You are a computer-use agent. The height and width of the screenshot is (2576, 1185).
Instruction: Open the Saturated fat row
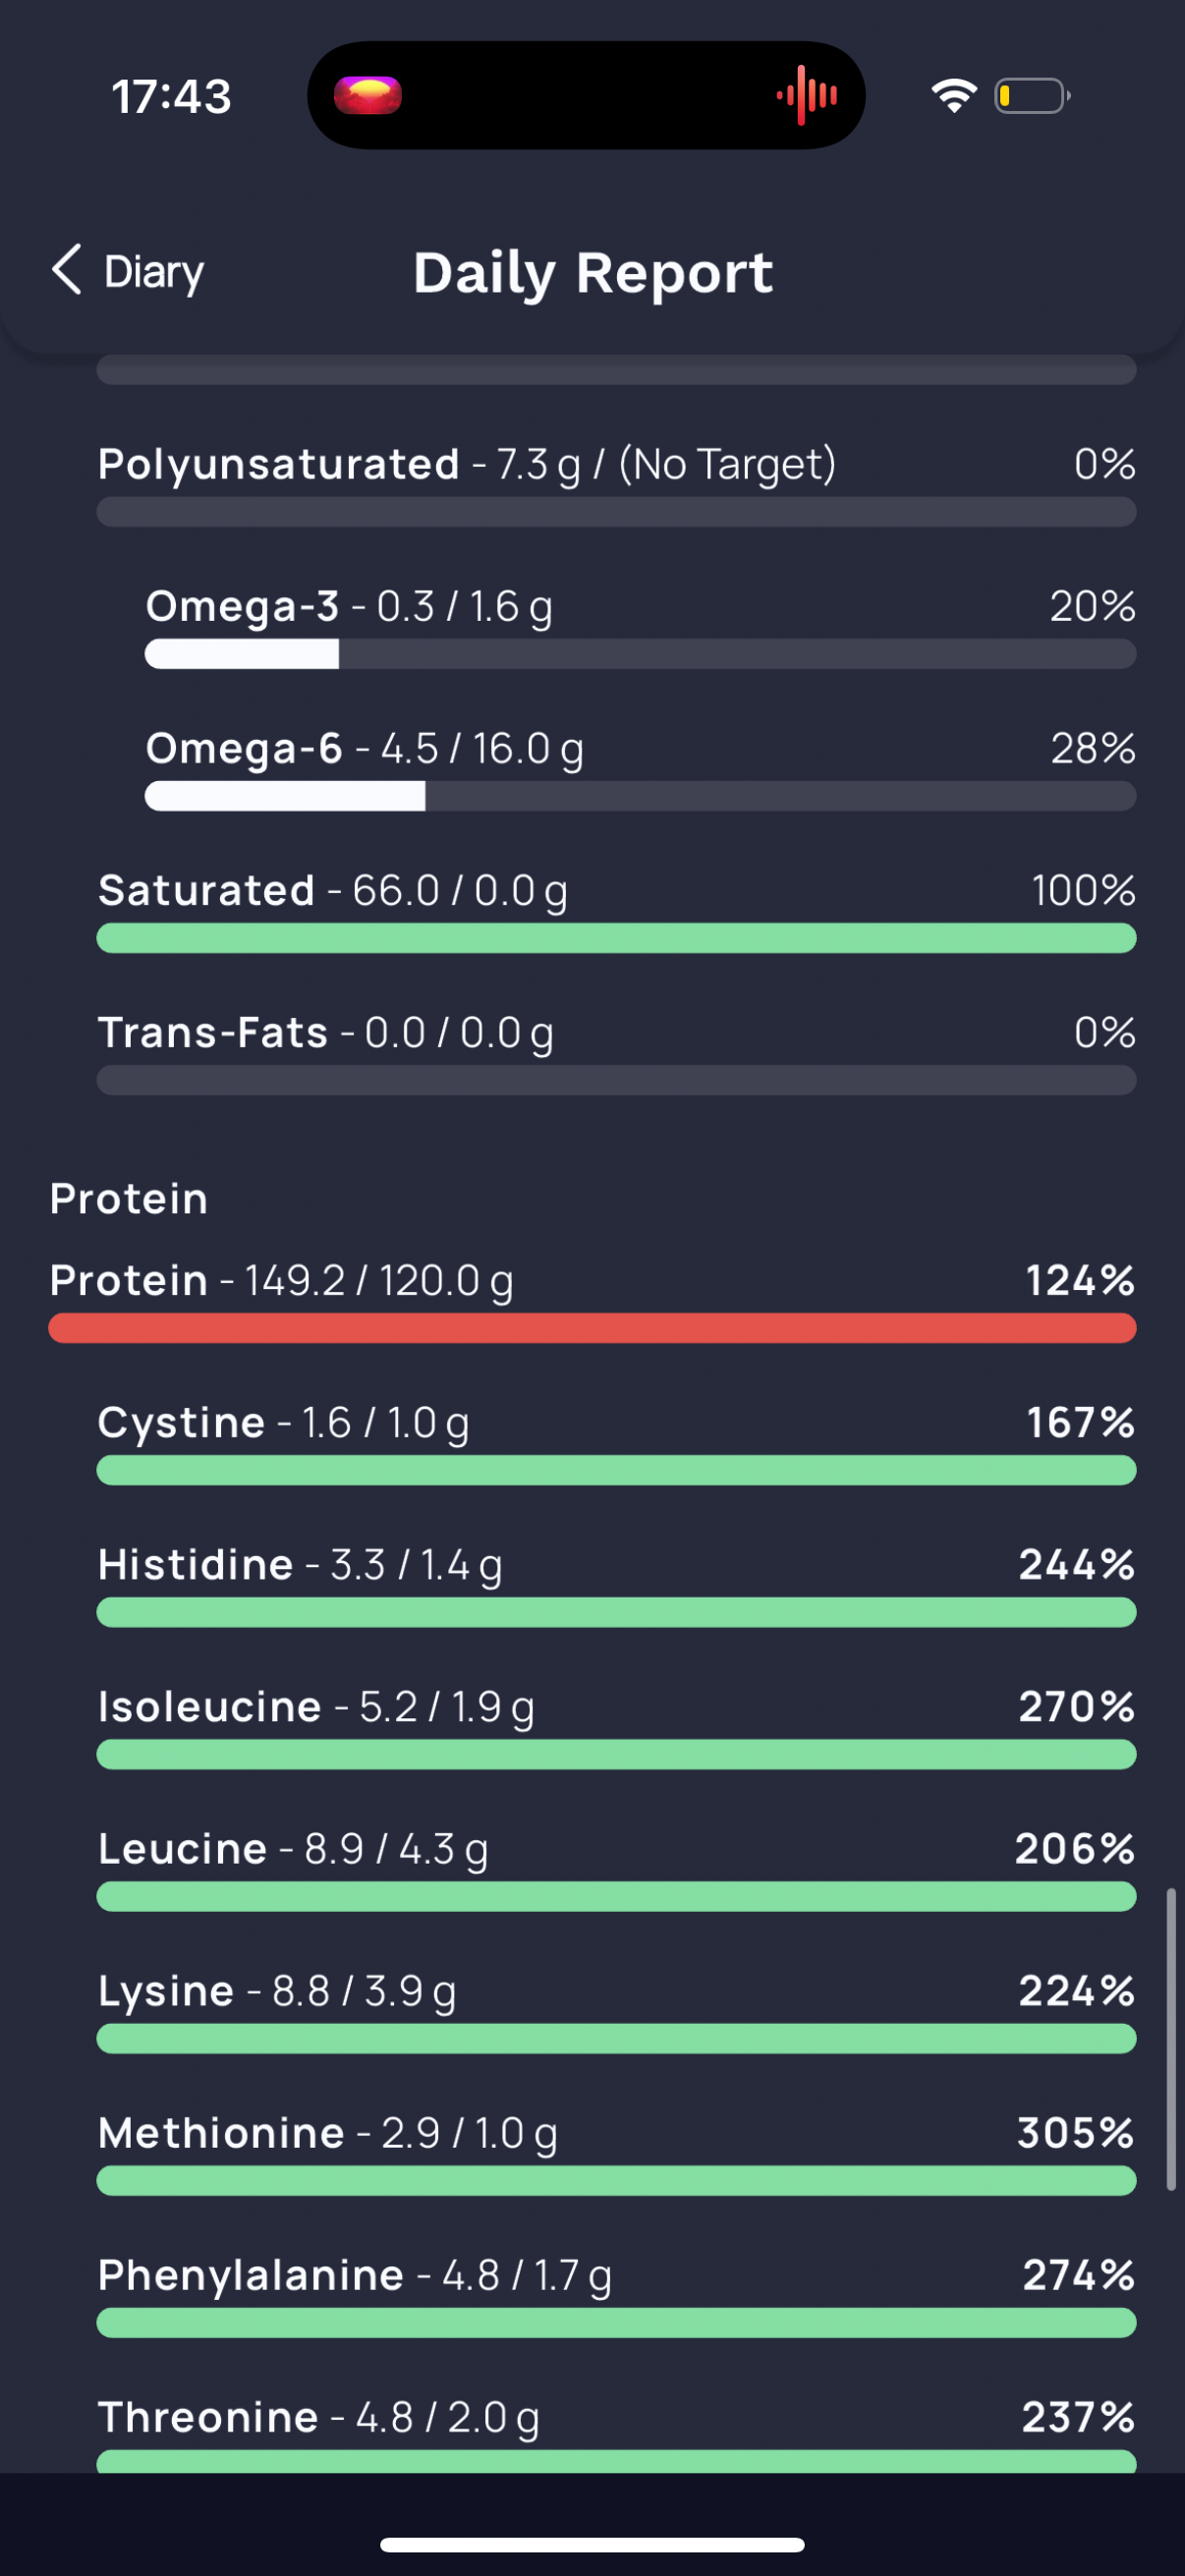pos(616,912)
